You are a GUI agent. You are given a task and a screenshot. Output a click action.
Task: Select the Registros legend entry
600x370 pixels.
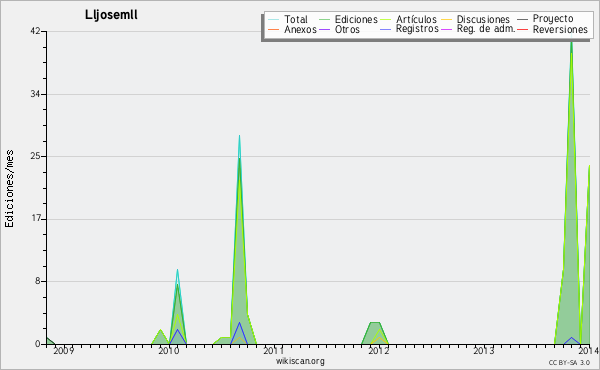point(409,29)
